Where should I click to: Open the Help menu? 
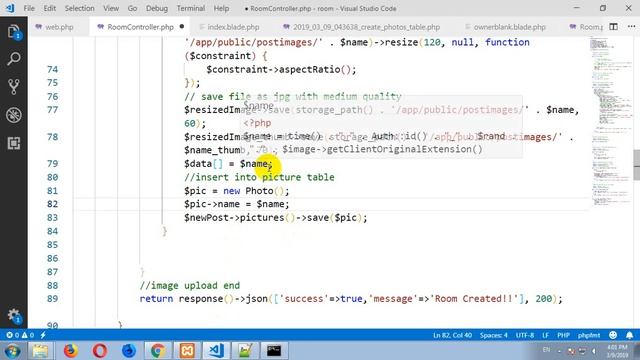[x=221, y=8]
